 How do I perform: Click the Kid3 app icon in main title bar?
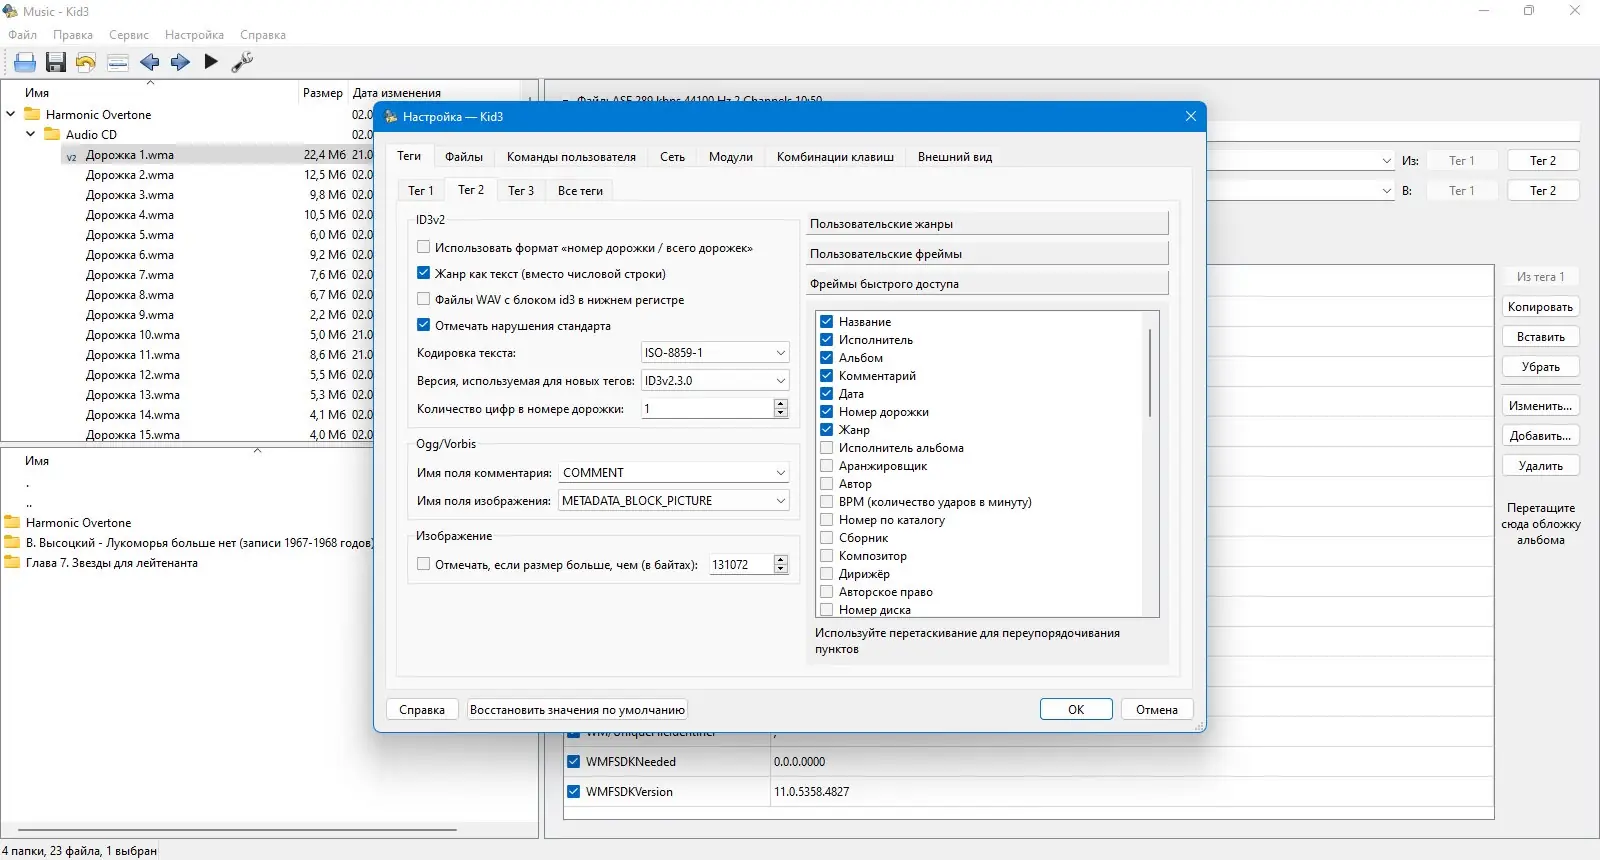pos(11,11)
